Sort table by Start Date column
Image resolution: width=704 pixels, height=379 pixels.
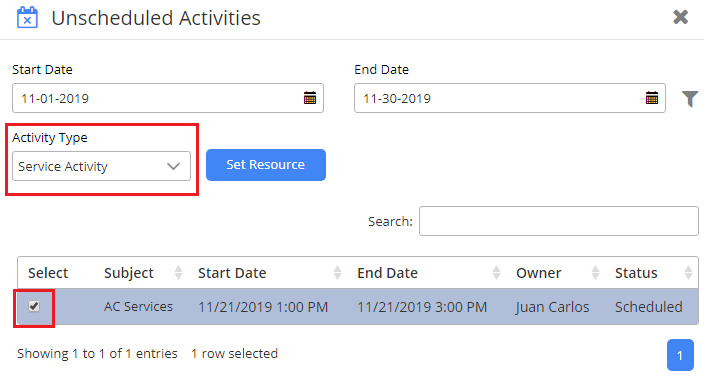click(x=269, y=273)
